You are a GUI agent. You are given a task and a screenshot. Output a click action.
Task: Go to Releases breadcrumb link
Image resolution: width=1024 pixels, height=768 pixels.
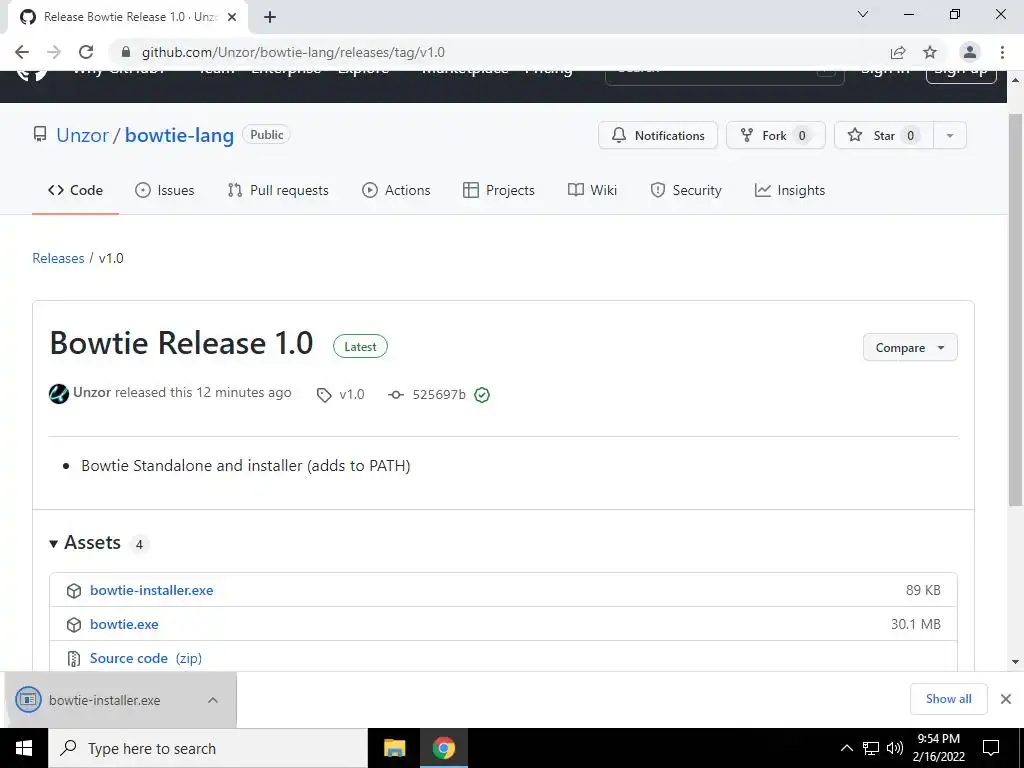pos(58,258)
